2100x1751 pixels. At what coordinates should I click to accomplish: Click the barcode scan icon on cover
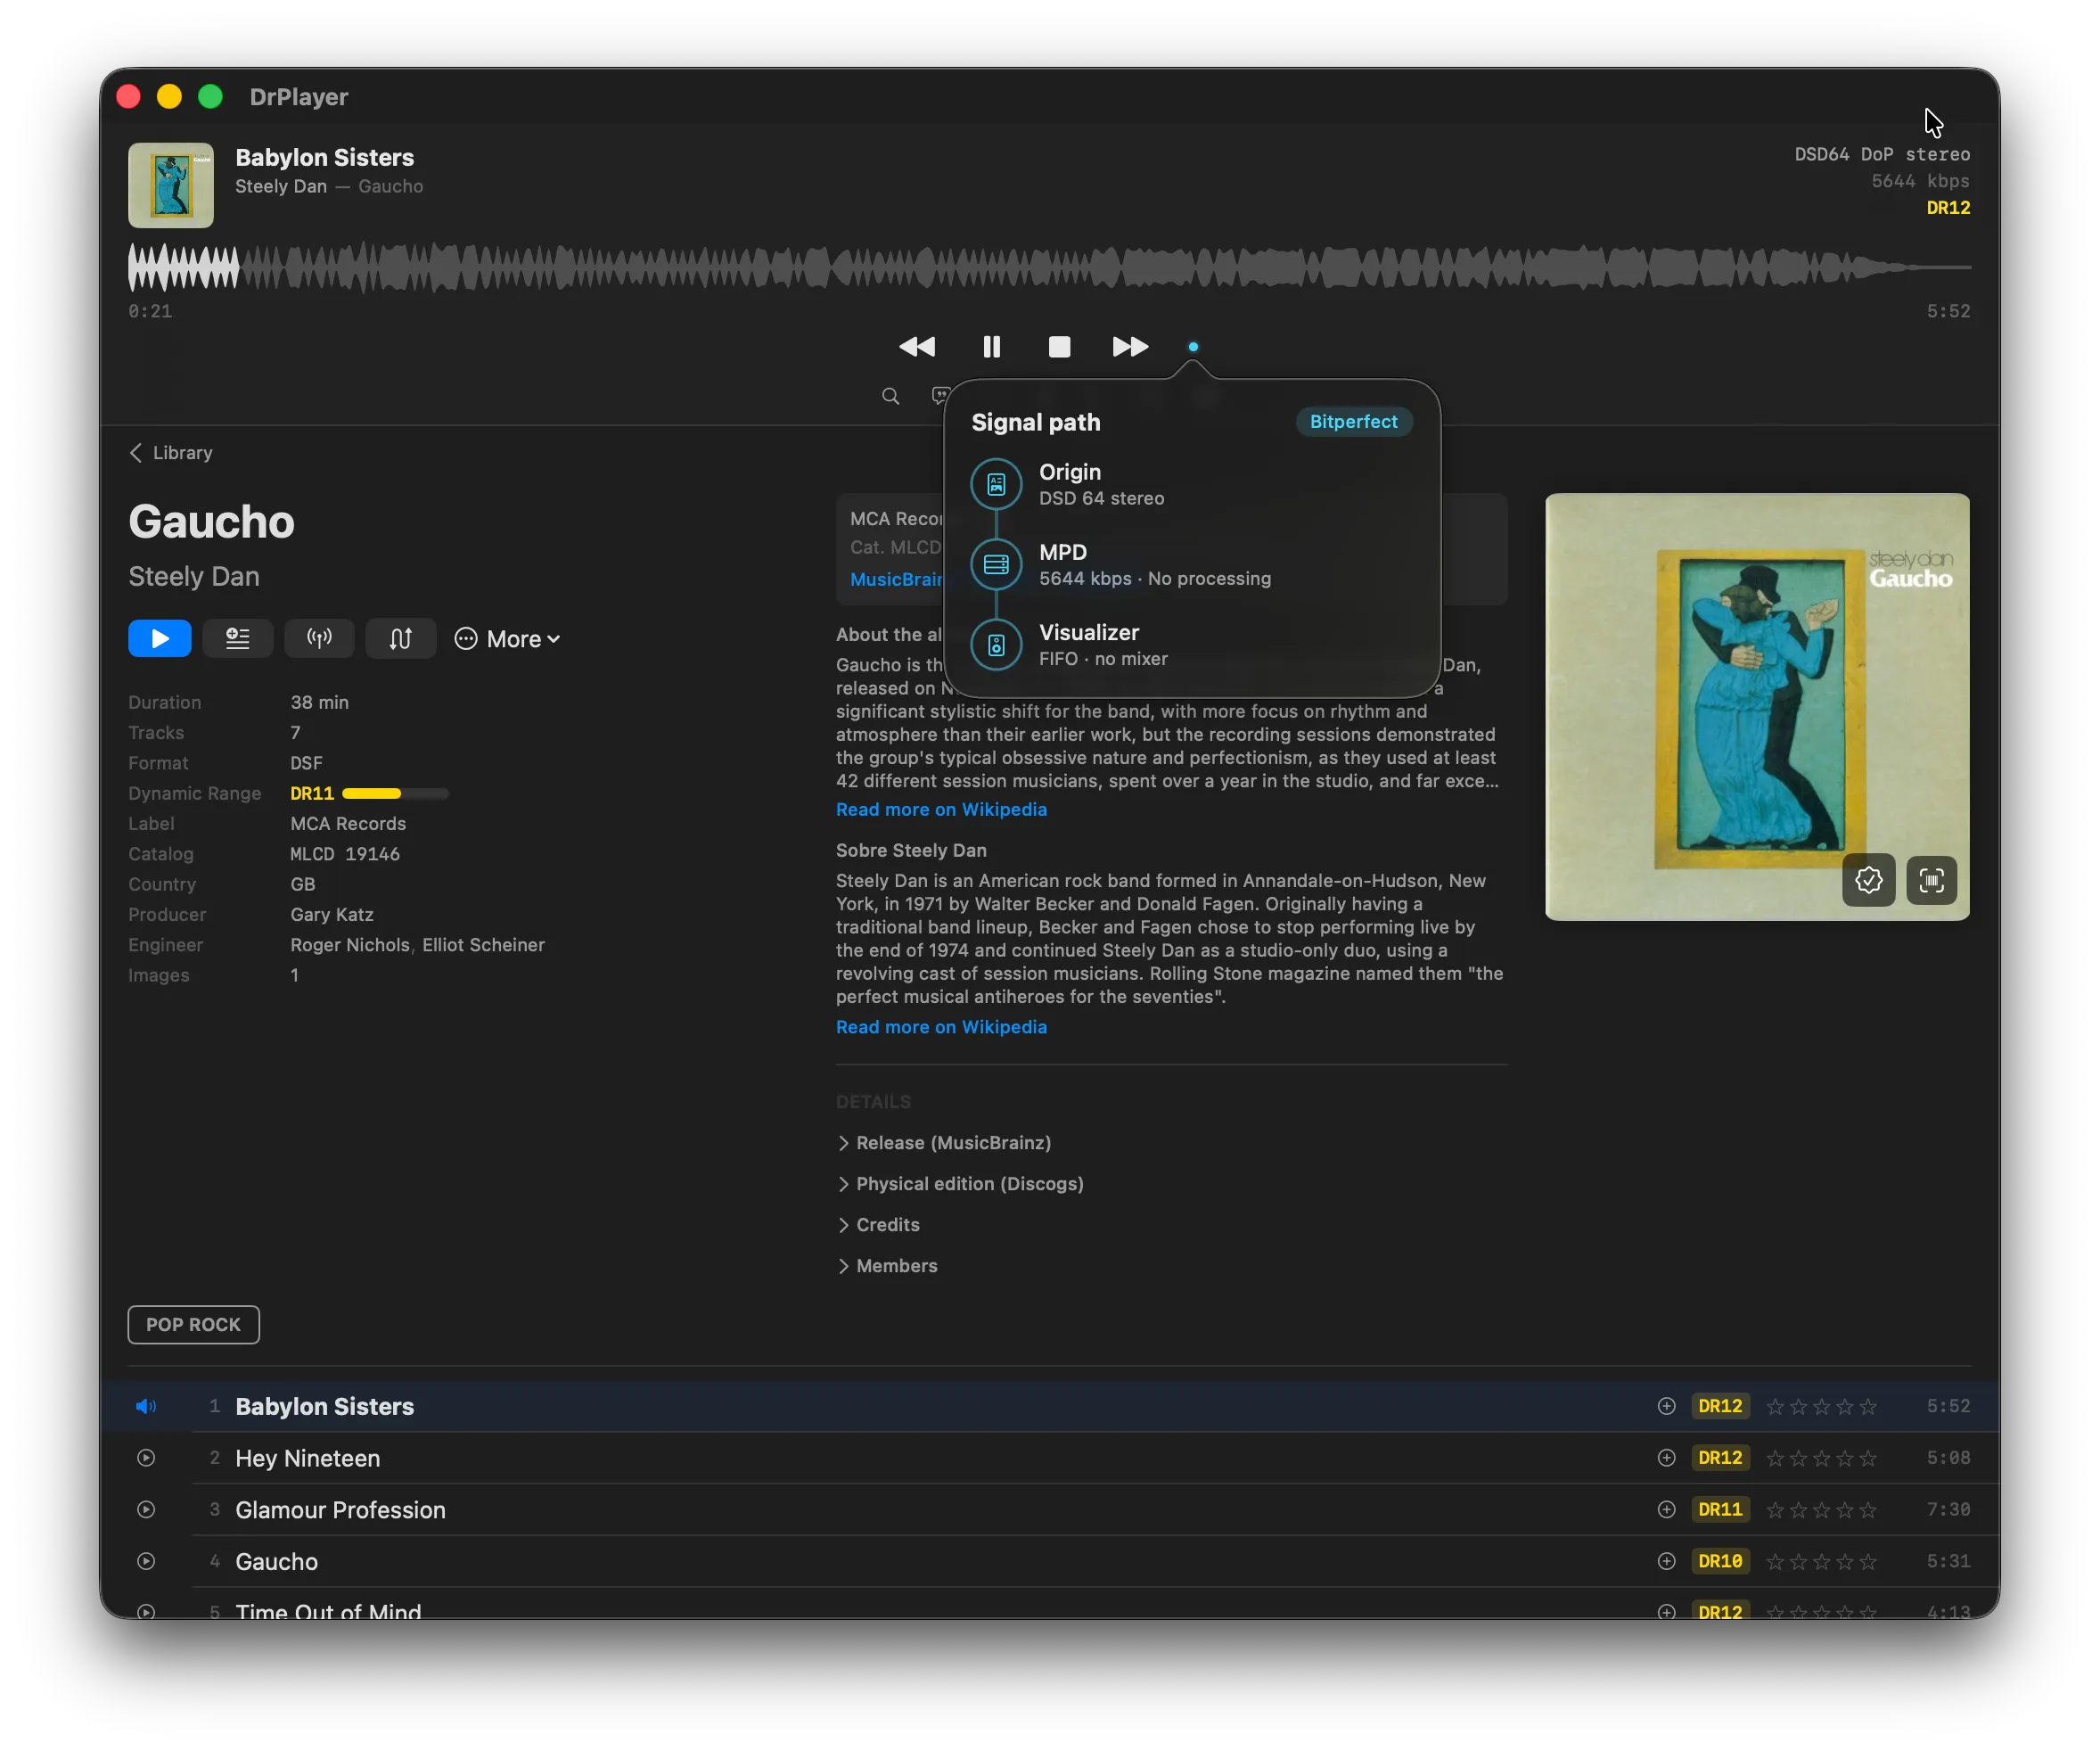1931,880
